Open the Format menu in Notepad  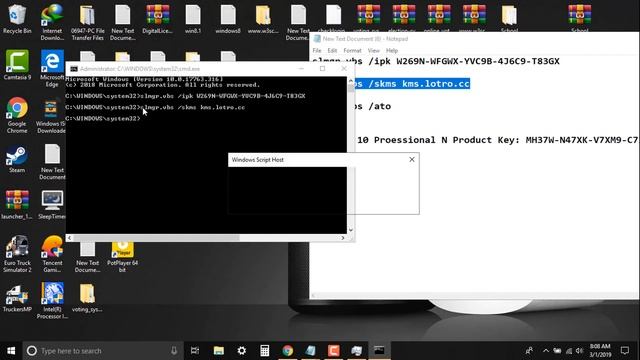pos(352,51)
